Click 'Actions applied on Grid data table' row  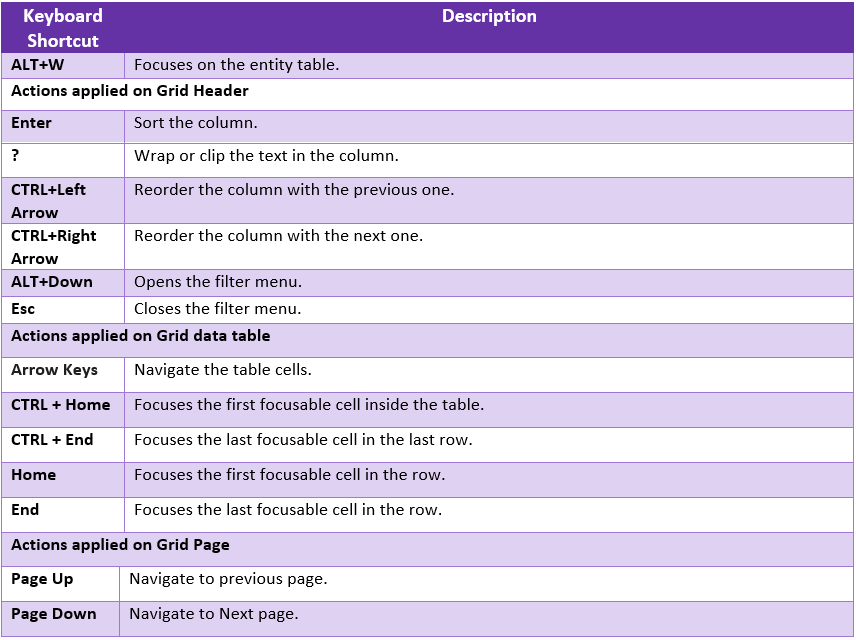point(141,336)
